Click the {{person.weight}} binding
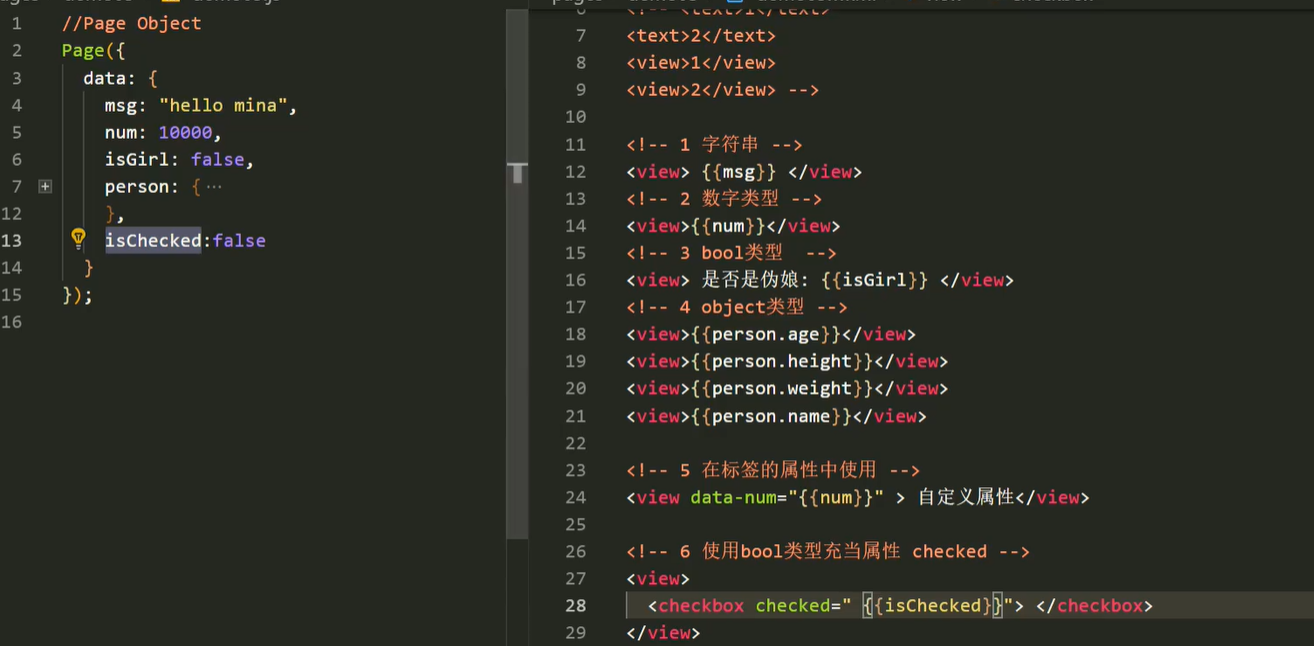 point(782,388)
